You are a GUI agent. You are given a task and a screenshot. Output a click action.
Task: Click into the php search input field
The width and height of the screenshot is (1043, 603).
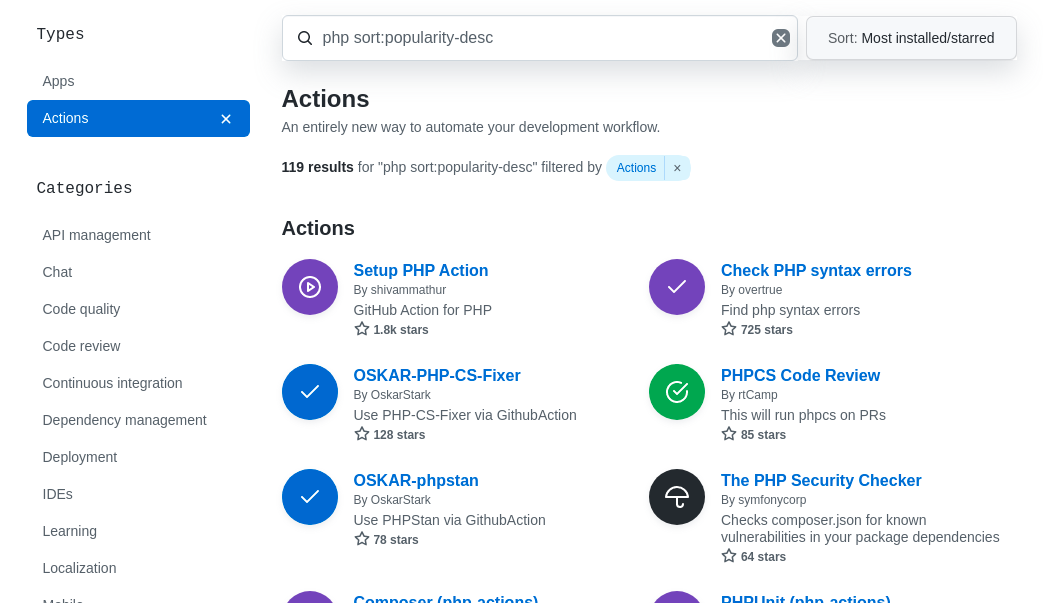click(540, 38)
